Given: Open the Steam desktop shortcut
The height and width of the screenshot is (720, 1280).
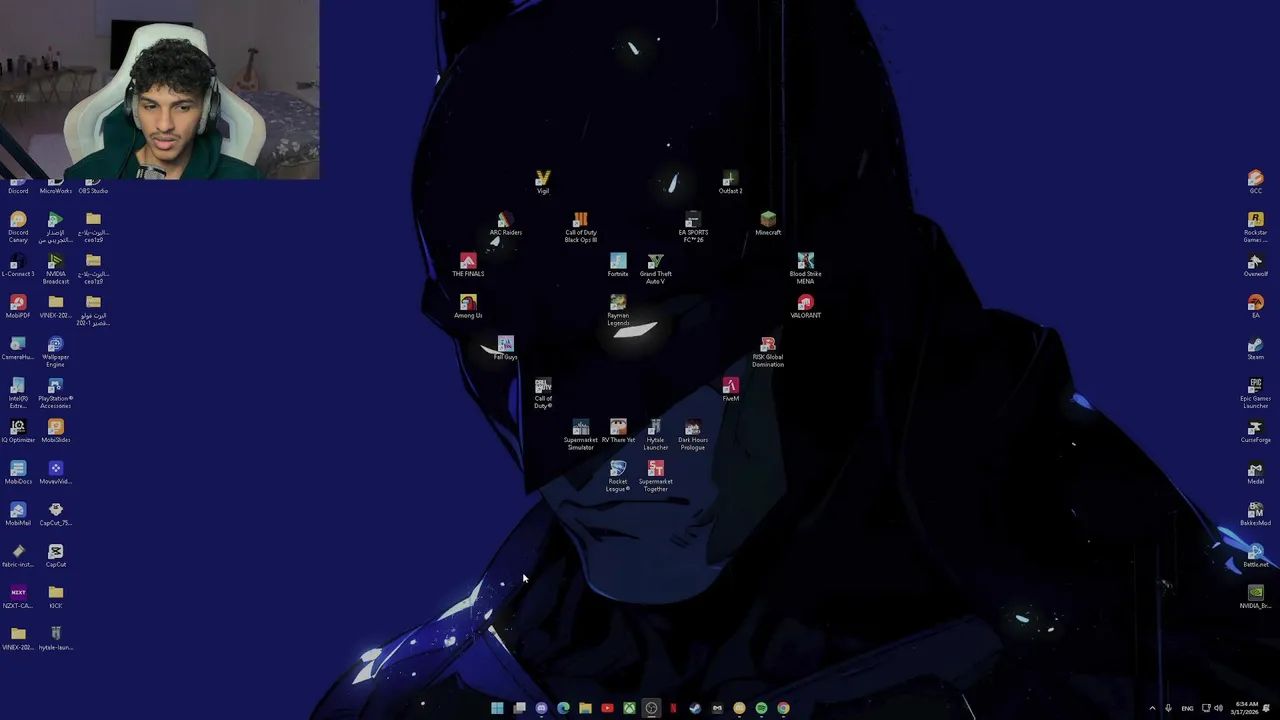Looking at the screenshot, I should pos(1255,348).
